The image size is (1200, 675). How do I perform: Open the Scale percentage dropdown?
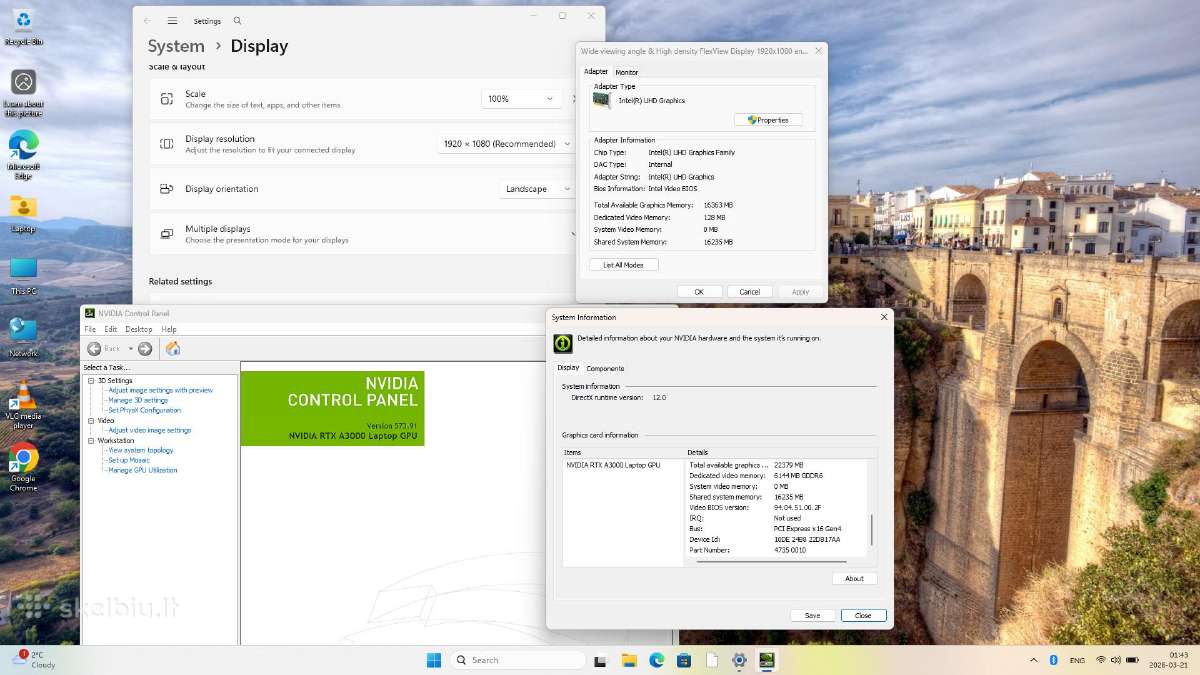[521, 98]
